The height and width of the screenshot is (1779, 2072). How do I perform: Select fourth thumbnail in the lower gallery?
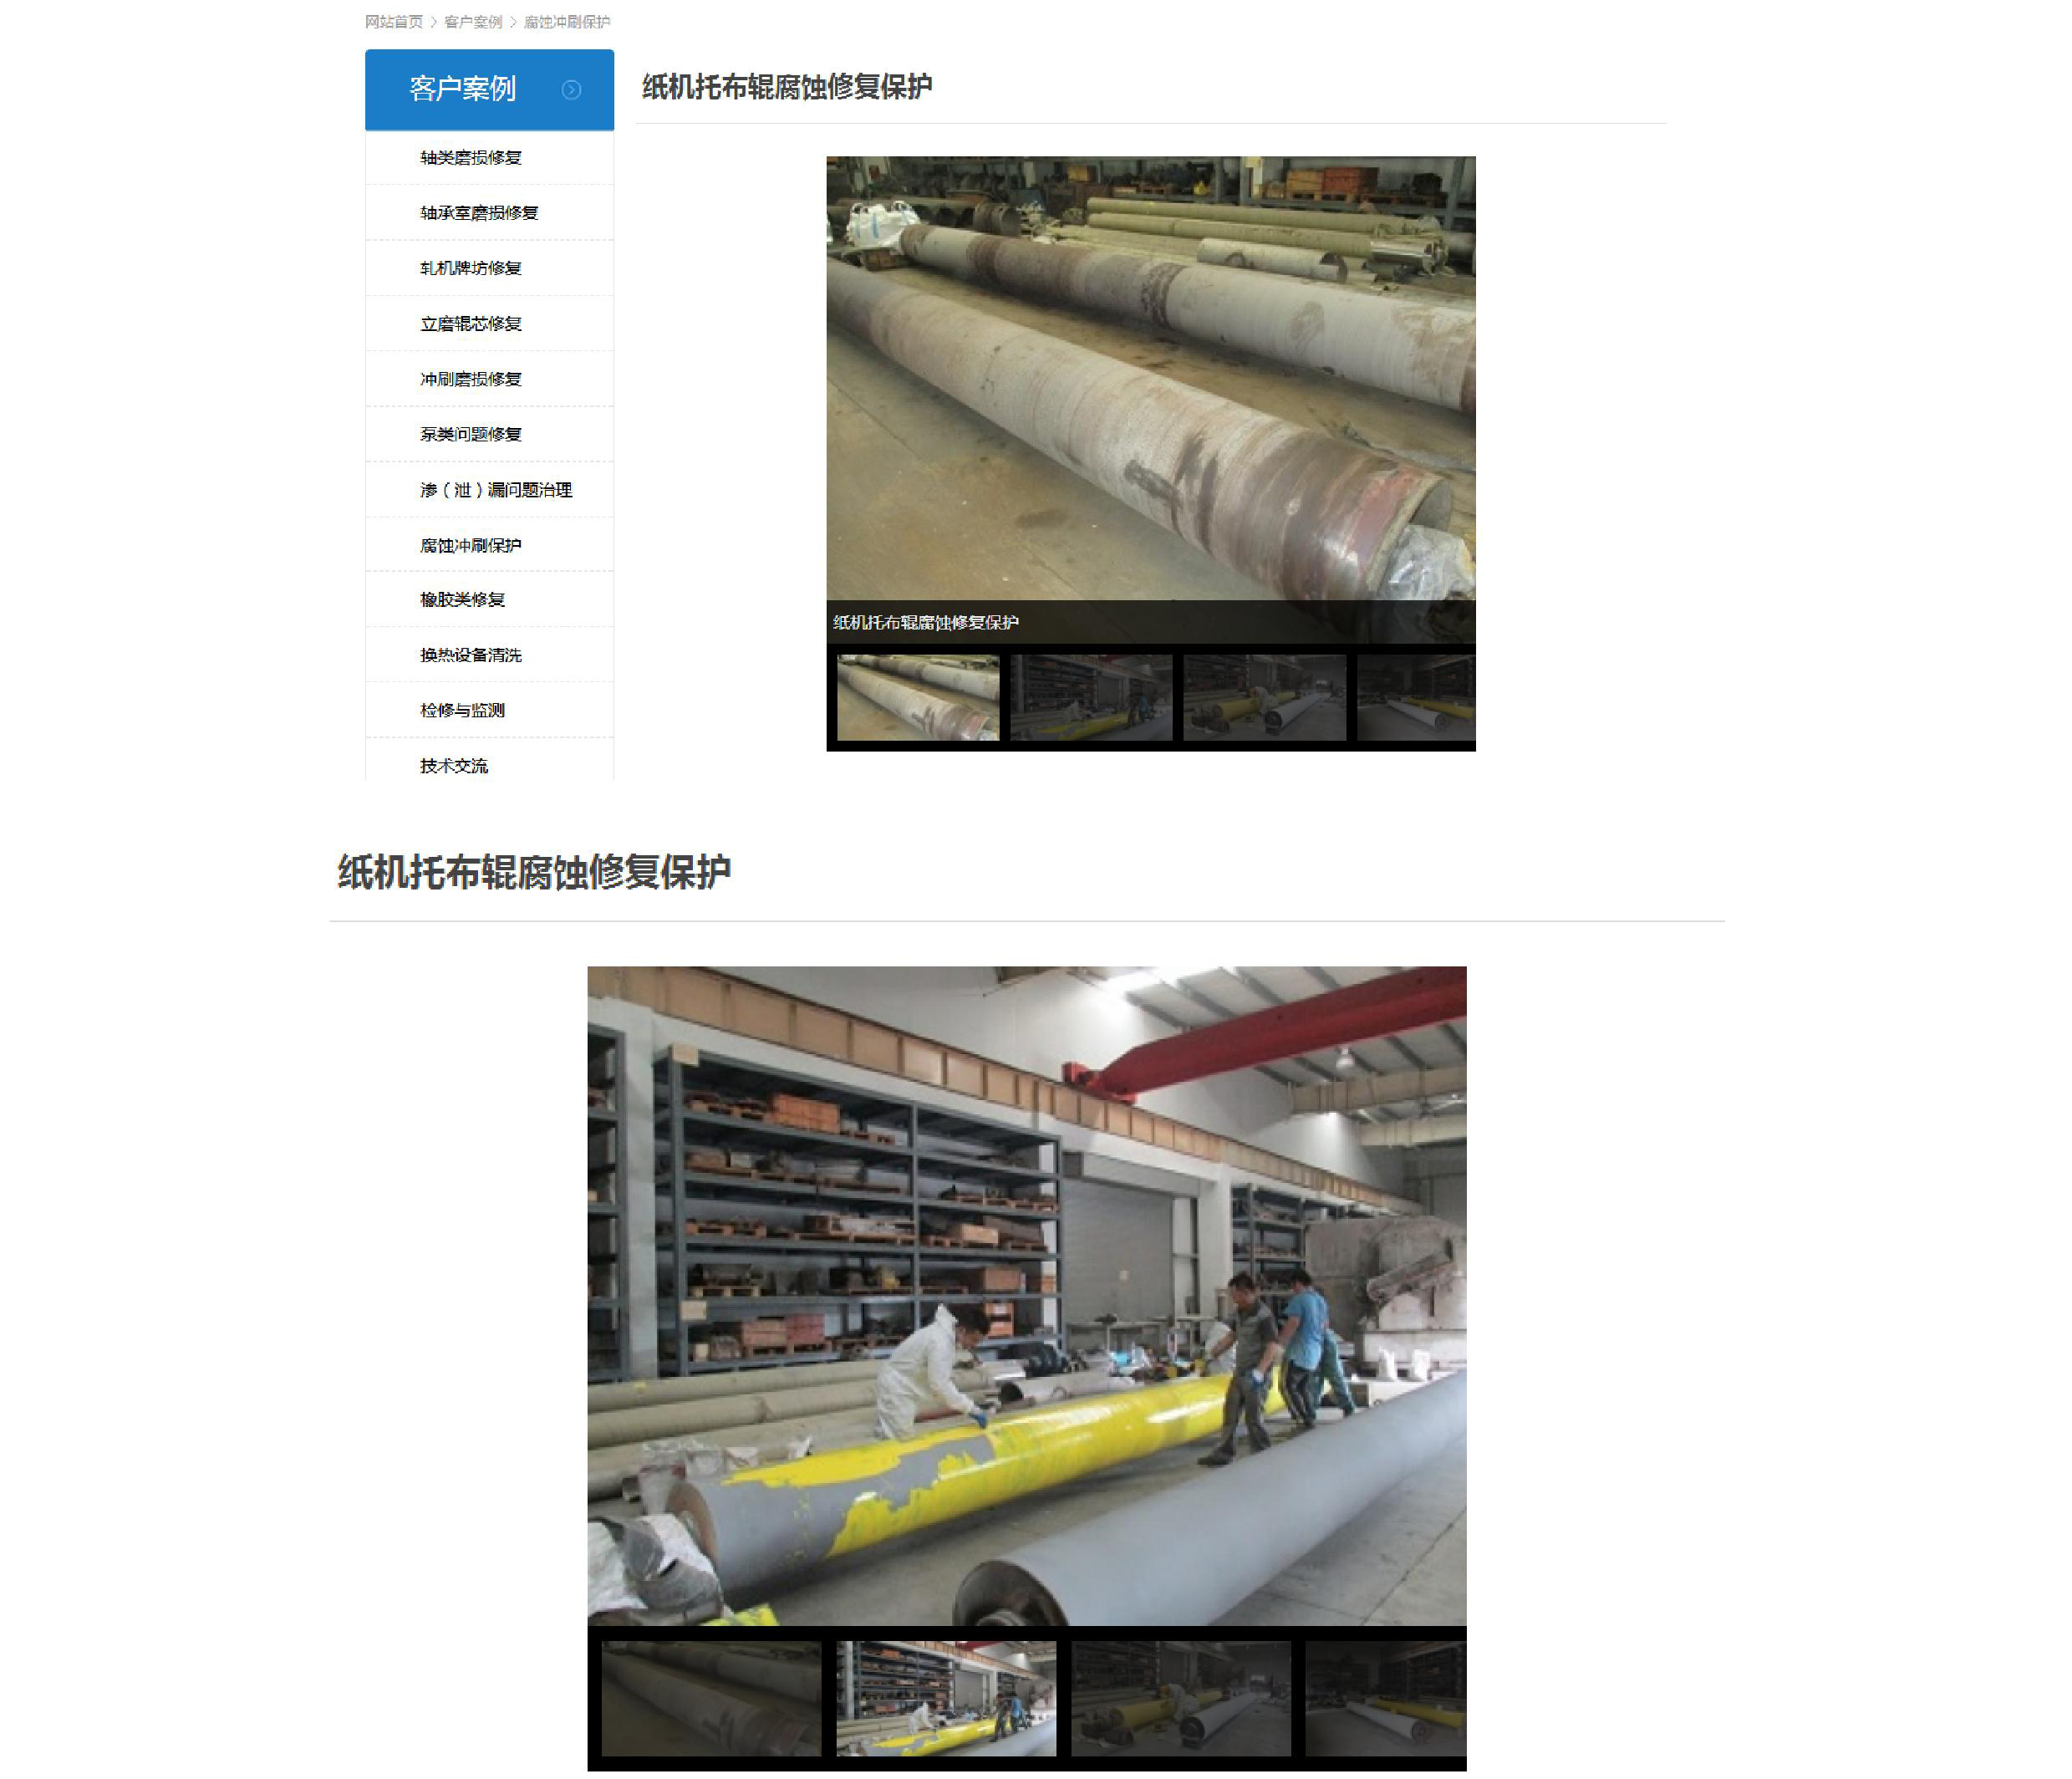pyautogui.click(x=1386, y=1698)
